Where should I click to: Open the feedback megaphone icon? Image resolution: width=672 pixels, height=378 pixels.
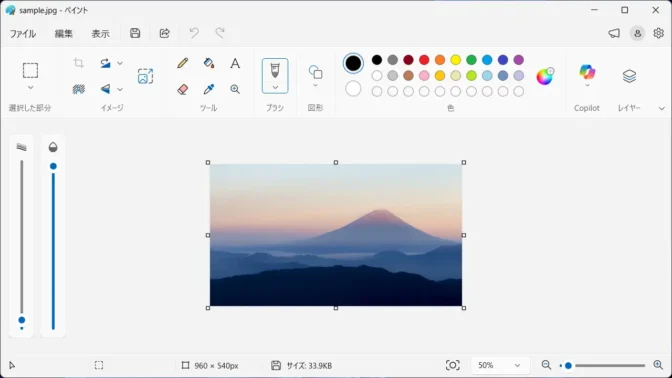pyautogui.click(x=614, y=33)
